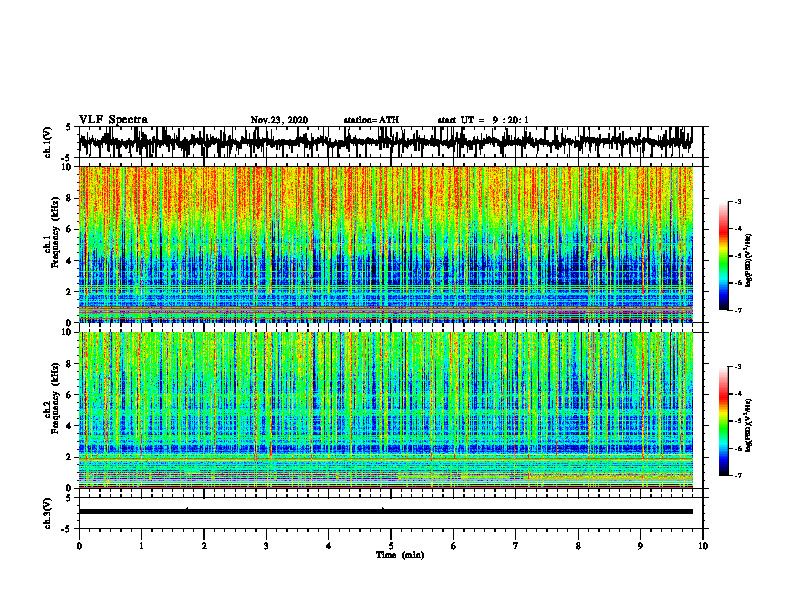Click the time axis tick label "10"
The image size is (792, 612).
pyautogui.click(x=703, y=546)
